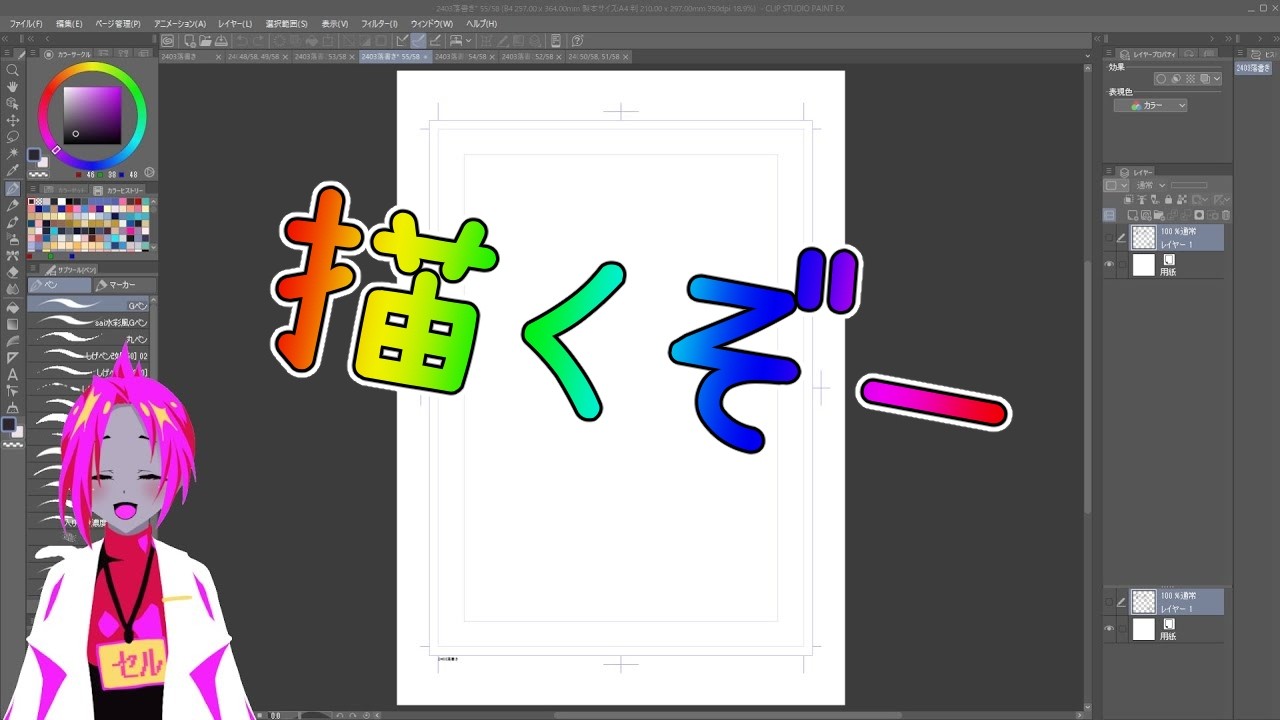Click the Redo arrow icon
Viewport: 1280px width, 720px height.
(257, 41)
